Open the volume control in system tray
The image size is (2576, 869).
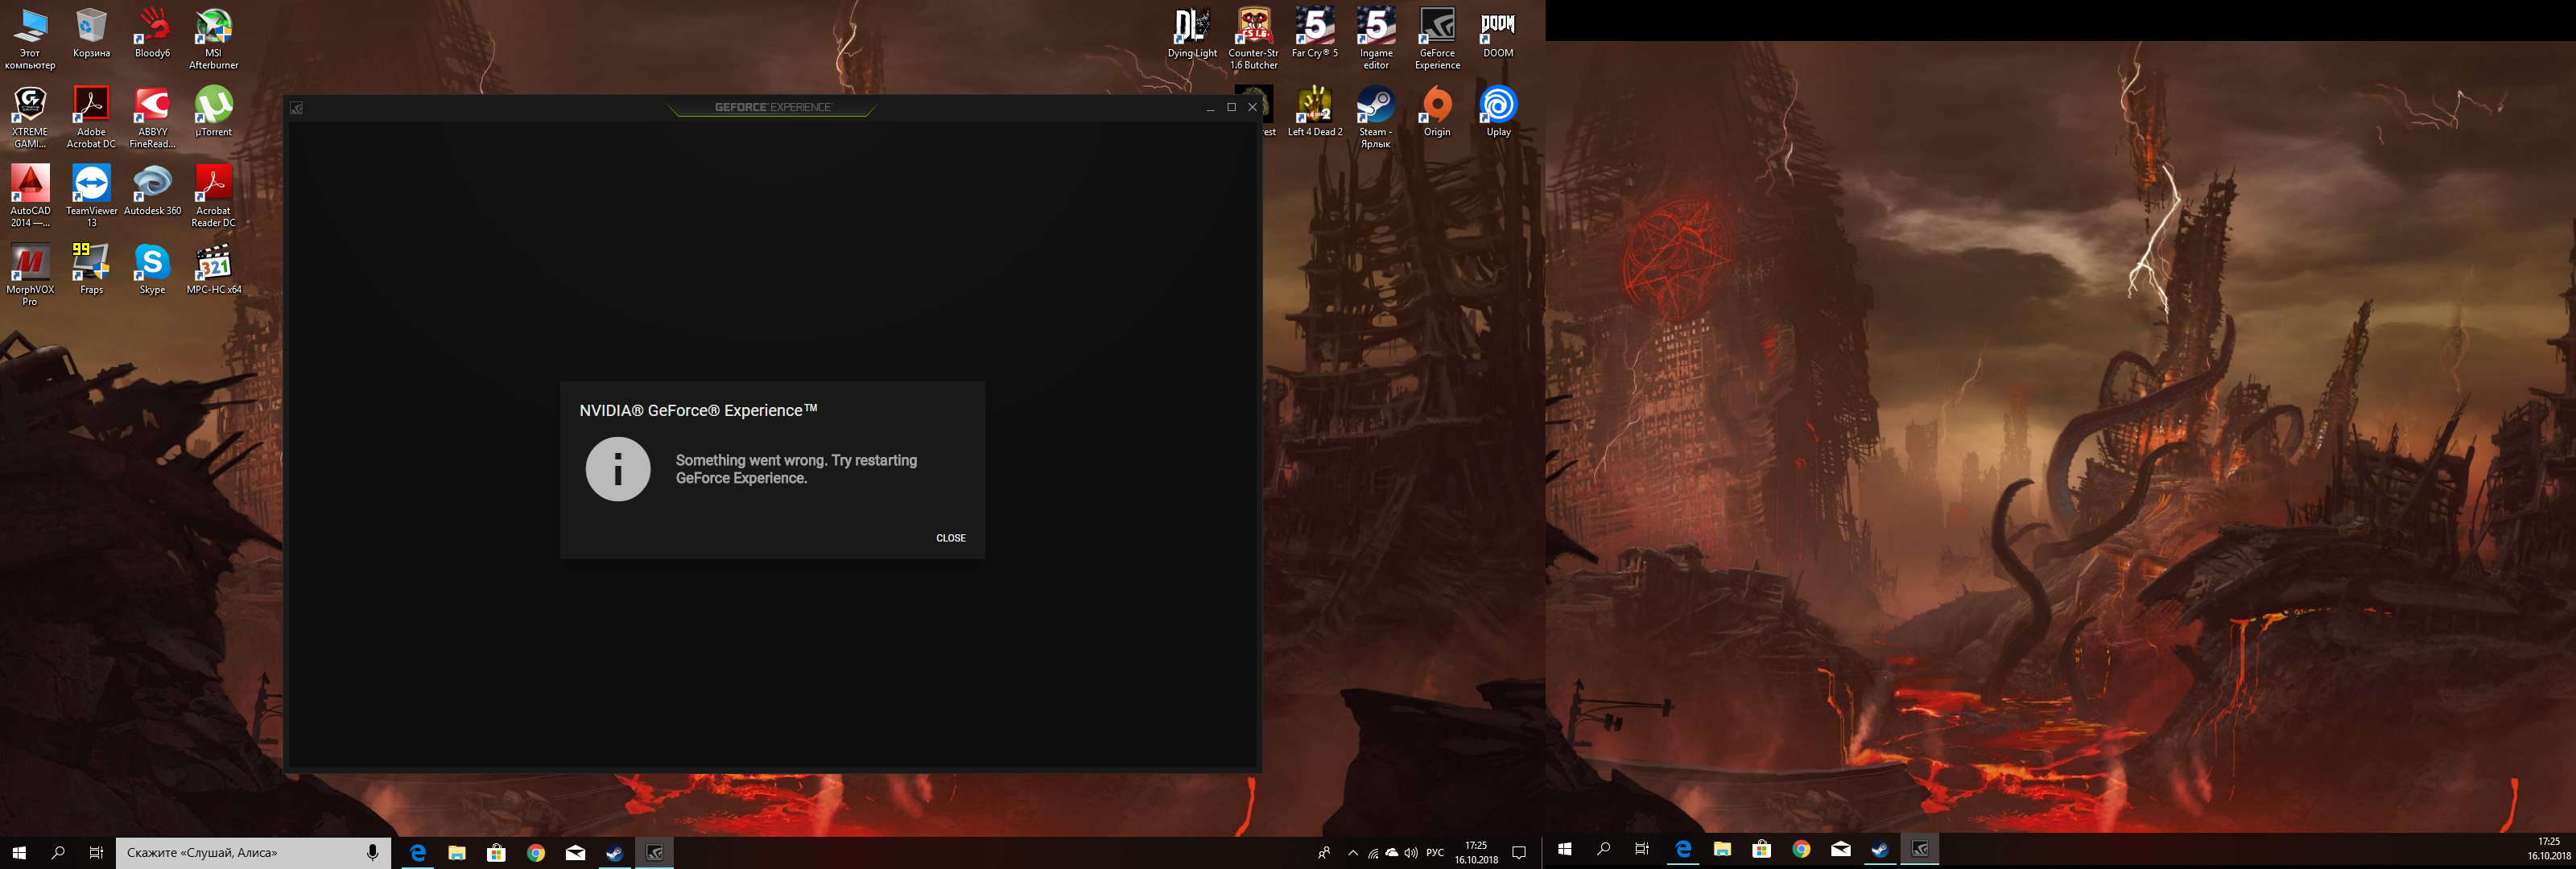tap(1410, 853)
